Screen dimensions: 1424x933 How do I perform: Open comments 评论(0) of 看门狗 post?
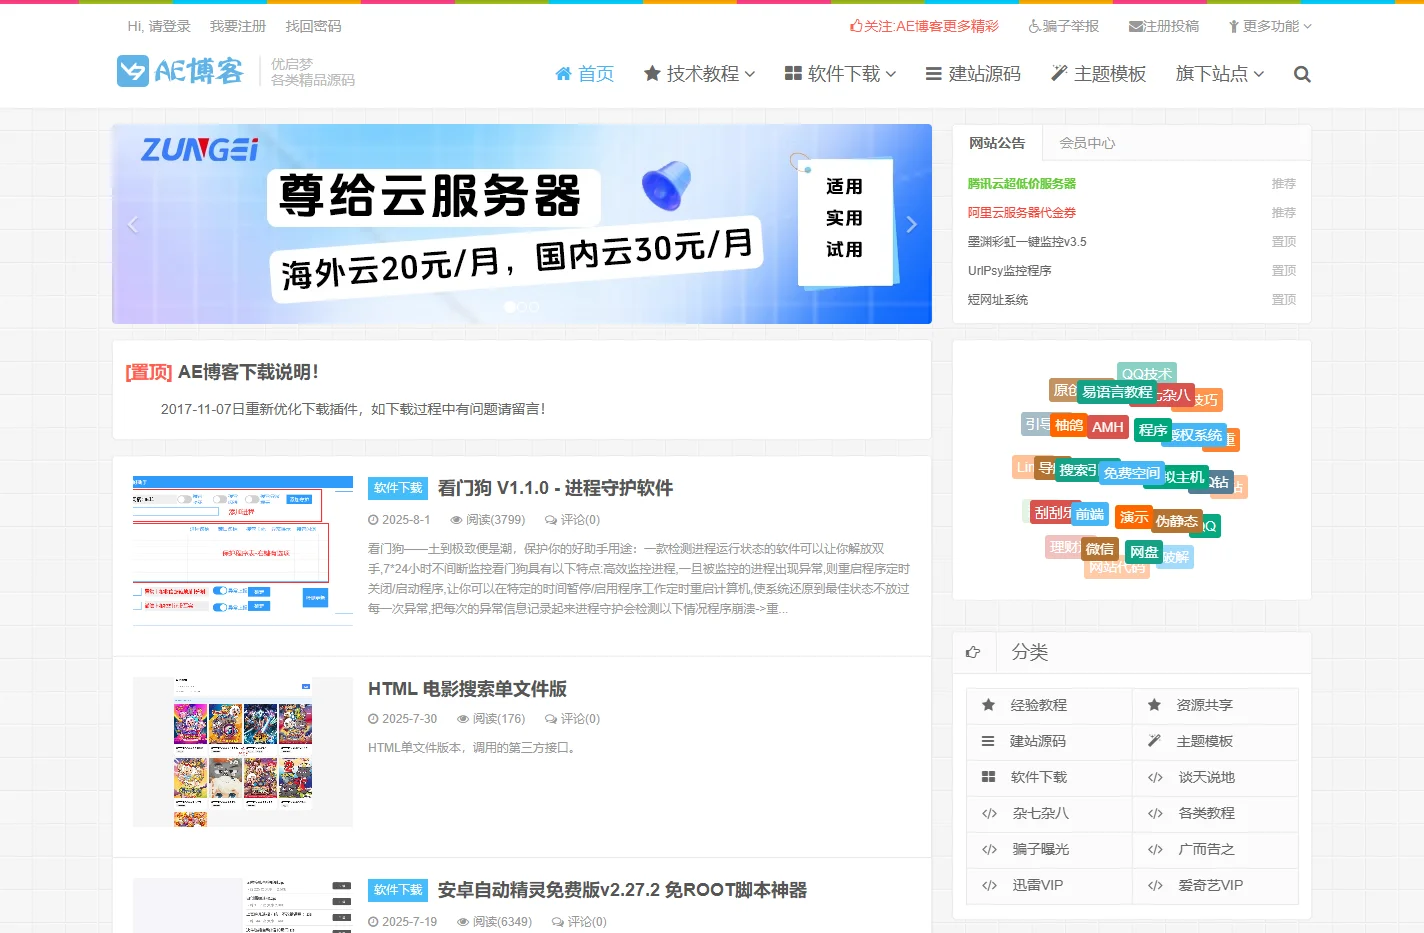tap(572, 520)
